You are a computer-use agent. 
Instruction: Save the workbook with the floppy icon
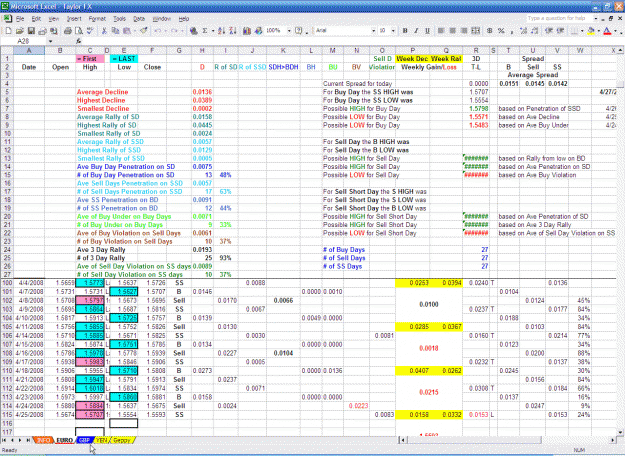coord(31,31)
